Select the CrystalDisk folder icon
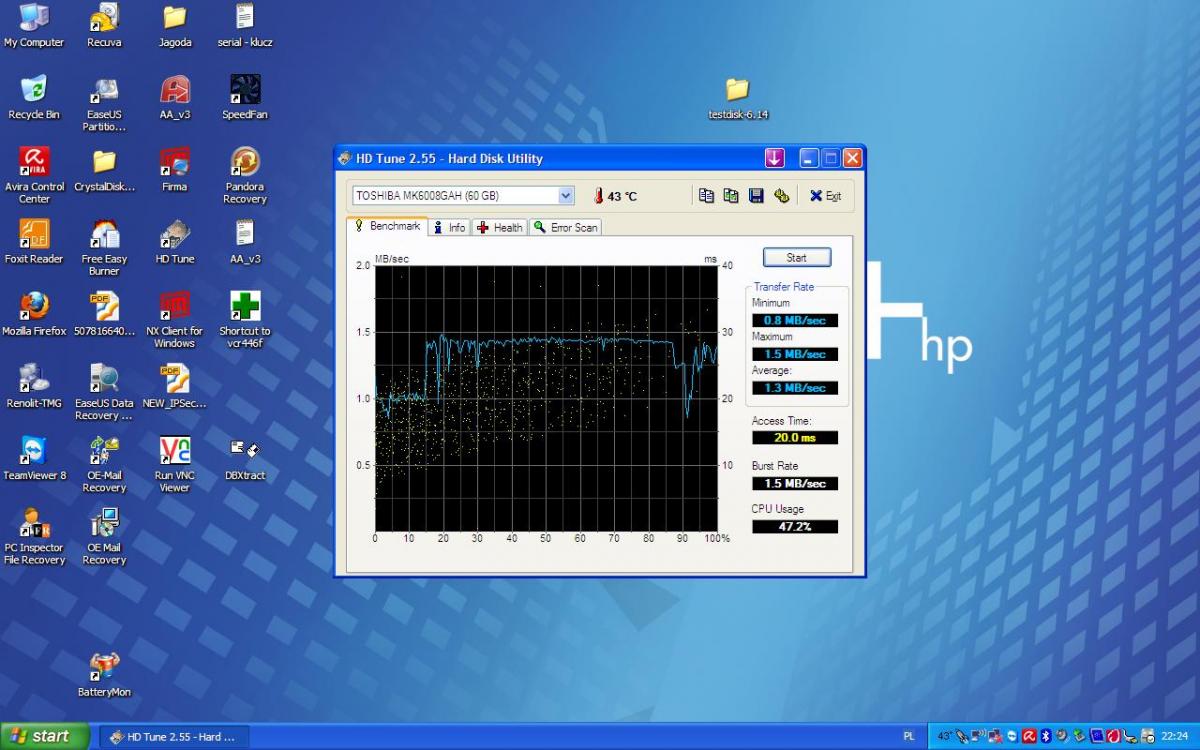Viewport: 1200px width, 750px height. (104, 170)
